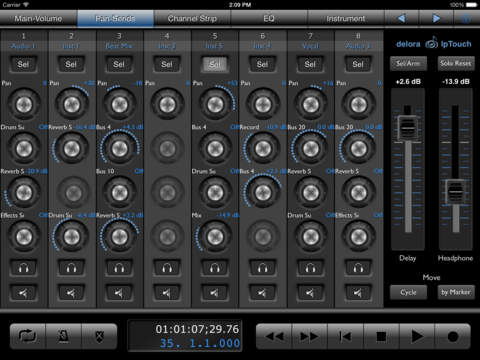Viewport: 480px width, 360px height.
Task: Go to next channel bank with right arrow
Action: coord(436,18)
